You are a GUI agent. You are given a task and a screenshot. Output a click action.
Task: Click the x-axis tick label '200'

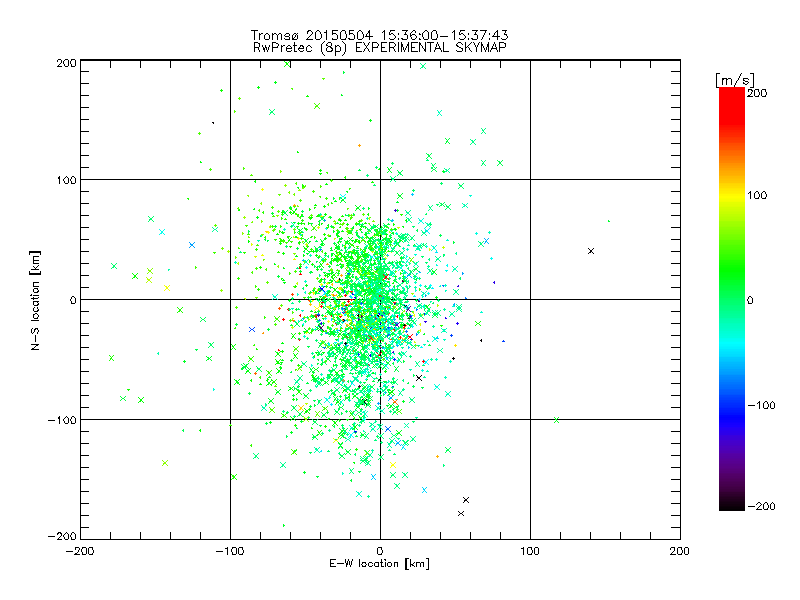(680, 551)
